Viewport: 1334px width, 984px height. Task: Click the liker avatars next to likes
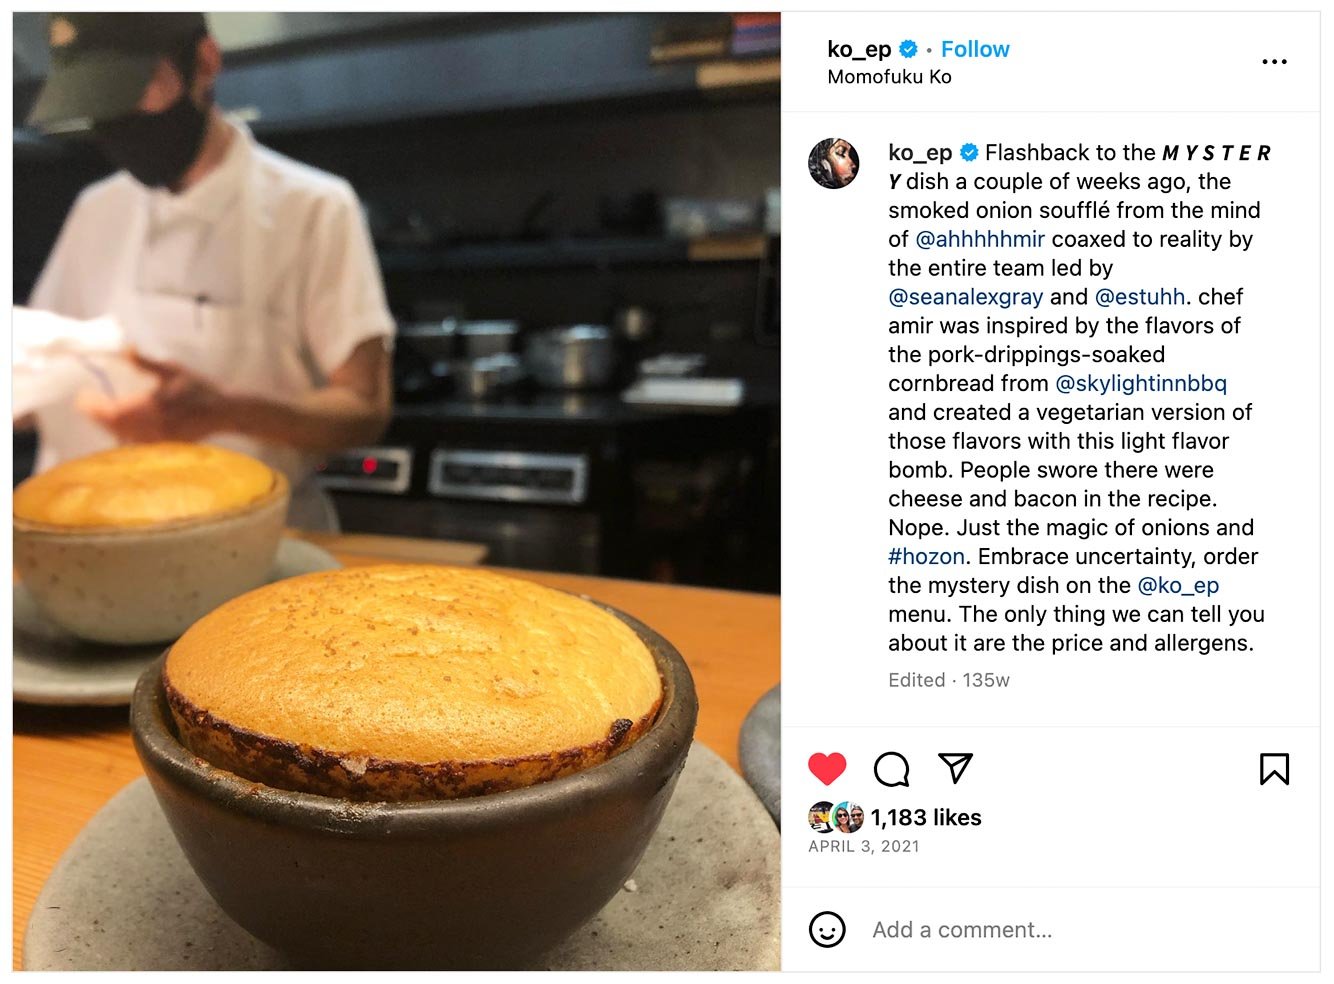click(836, 818)
